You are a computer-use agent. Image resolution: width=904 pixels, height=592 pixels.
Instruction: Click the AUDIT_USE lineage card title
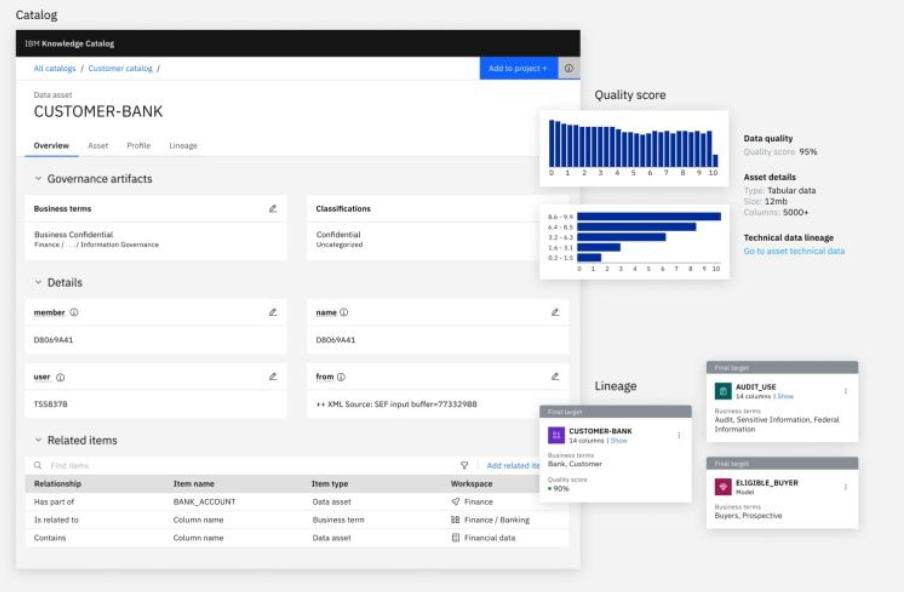tap(756, 387)
